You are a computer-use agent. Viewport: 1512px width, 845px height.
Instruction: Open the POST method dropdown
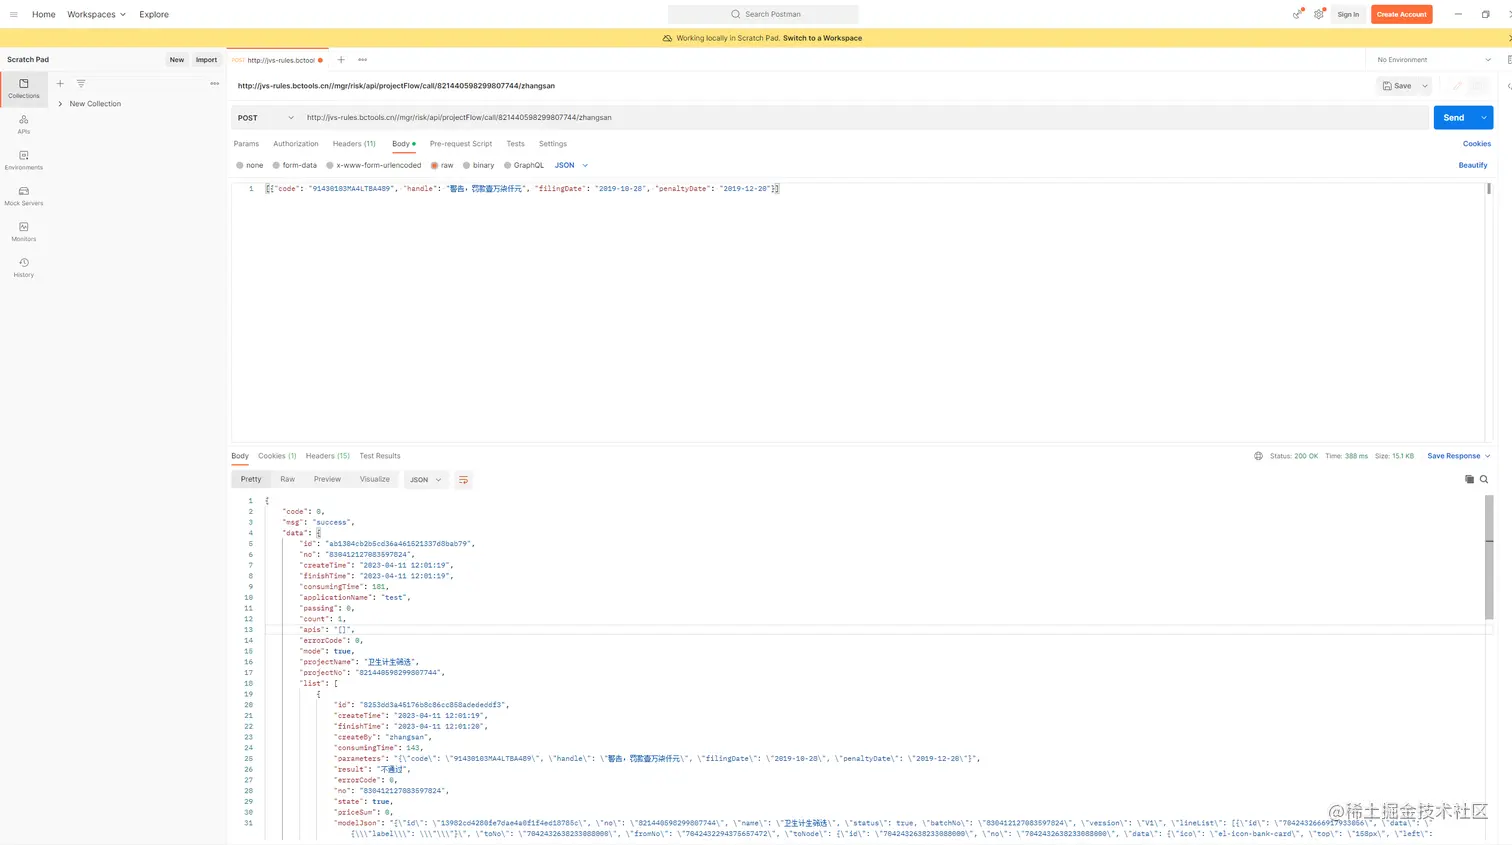click(265, 118)
